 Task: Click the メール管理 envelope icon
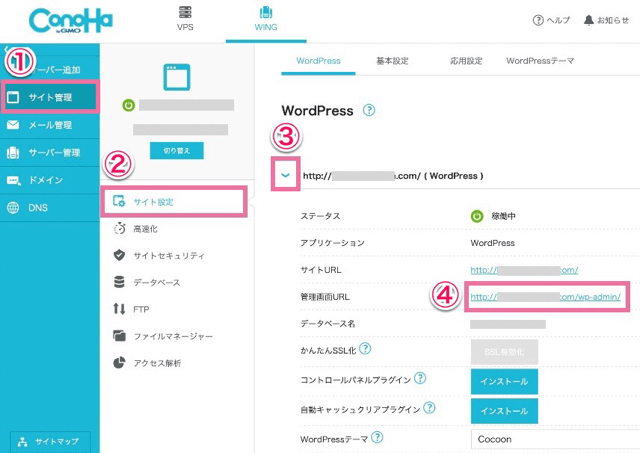[13, 125]
